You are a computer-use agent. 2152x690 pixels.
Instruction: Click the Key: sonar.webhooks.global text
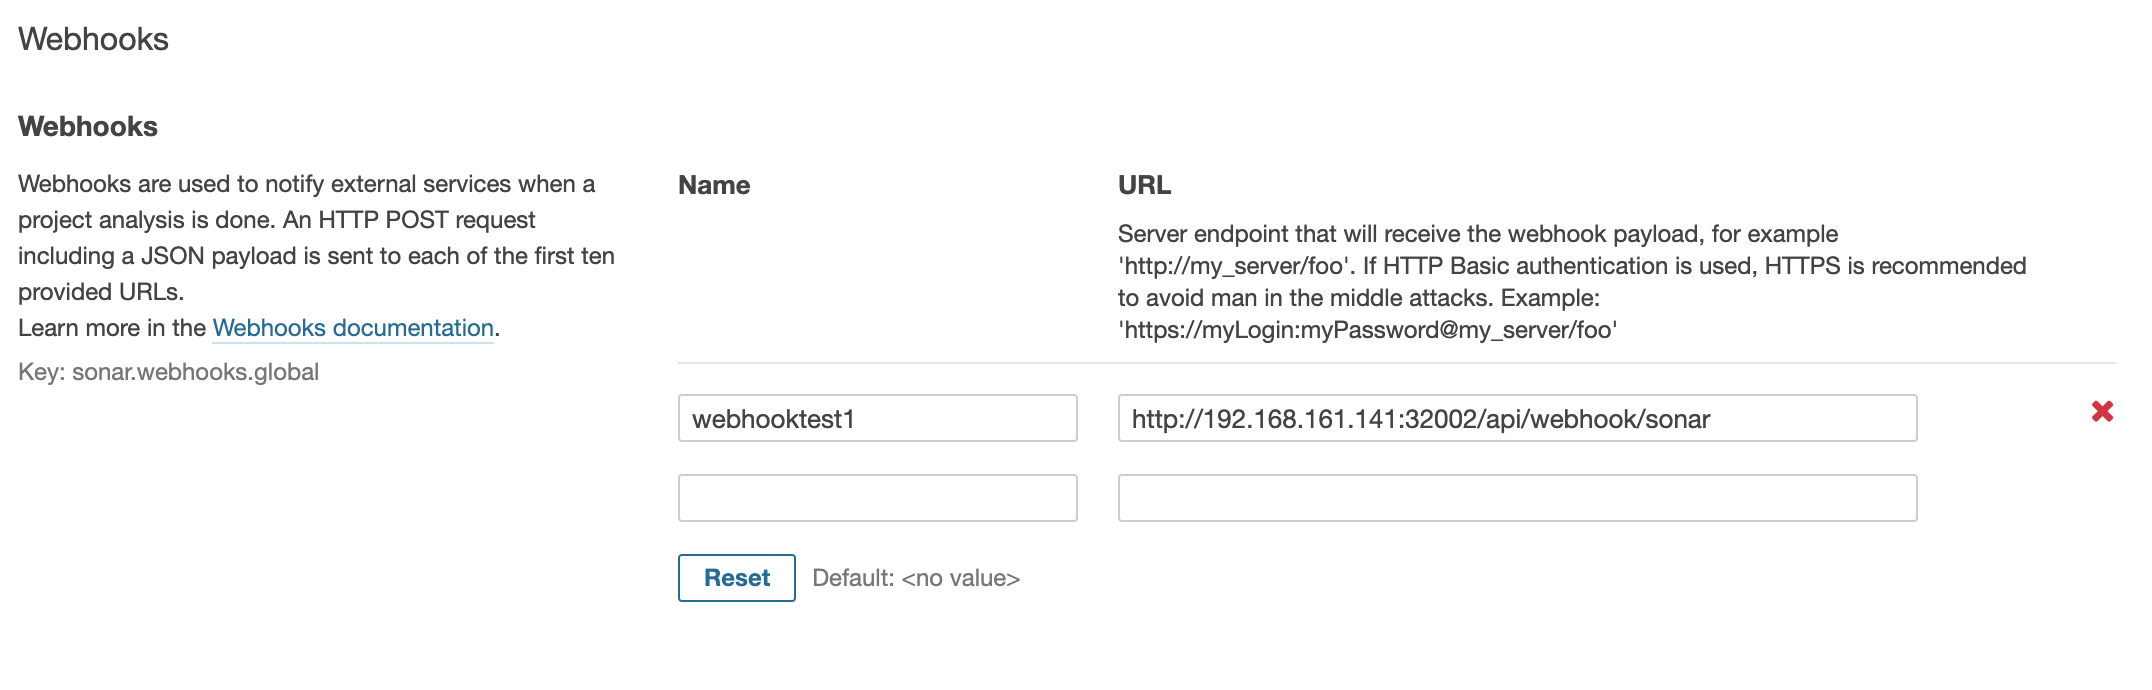168,371
